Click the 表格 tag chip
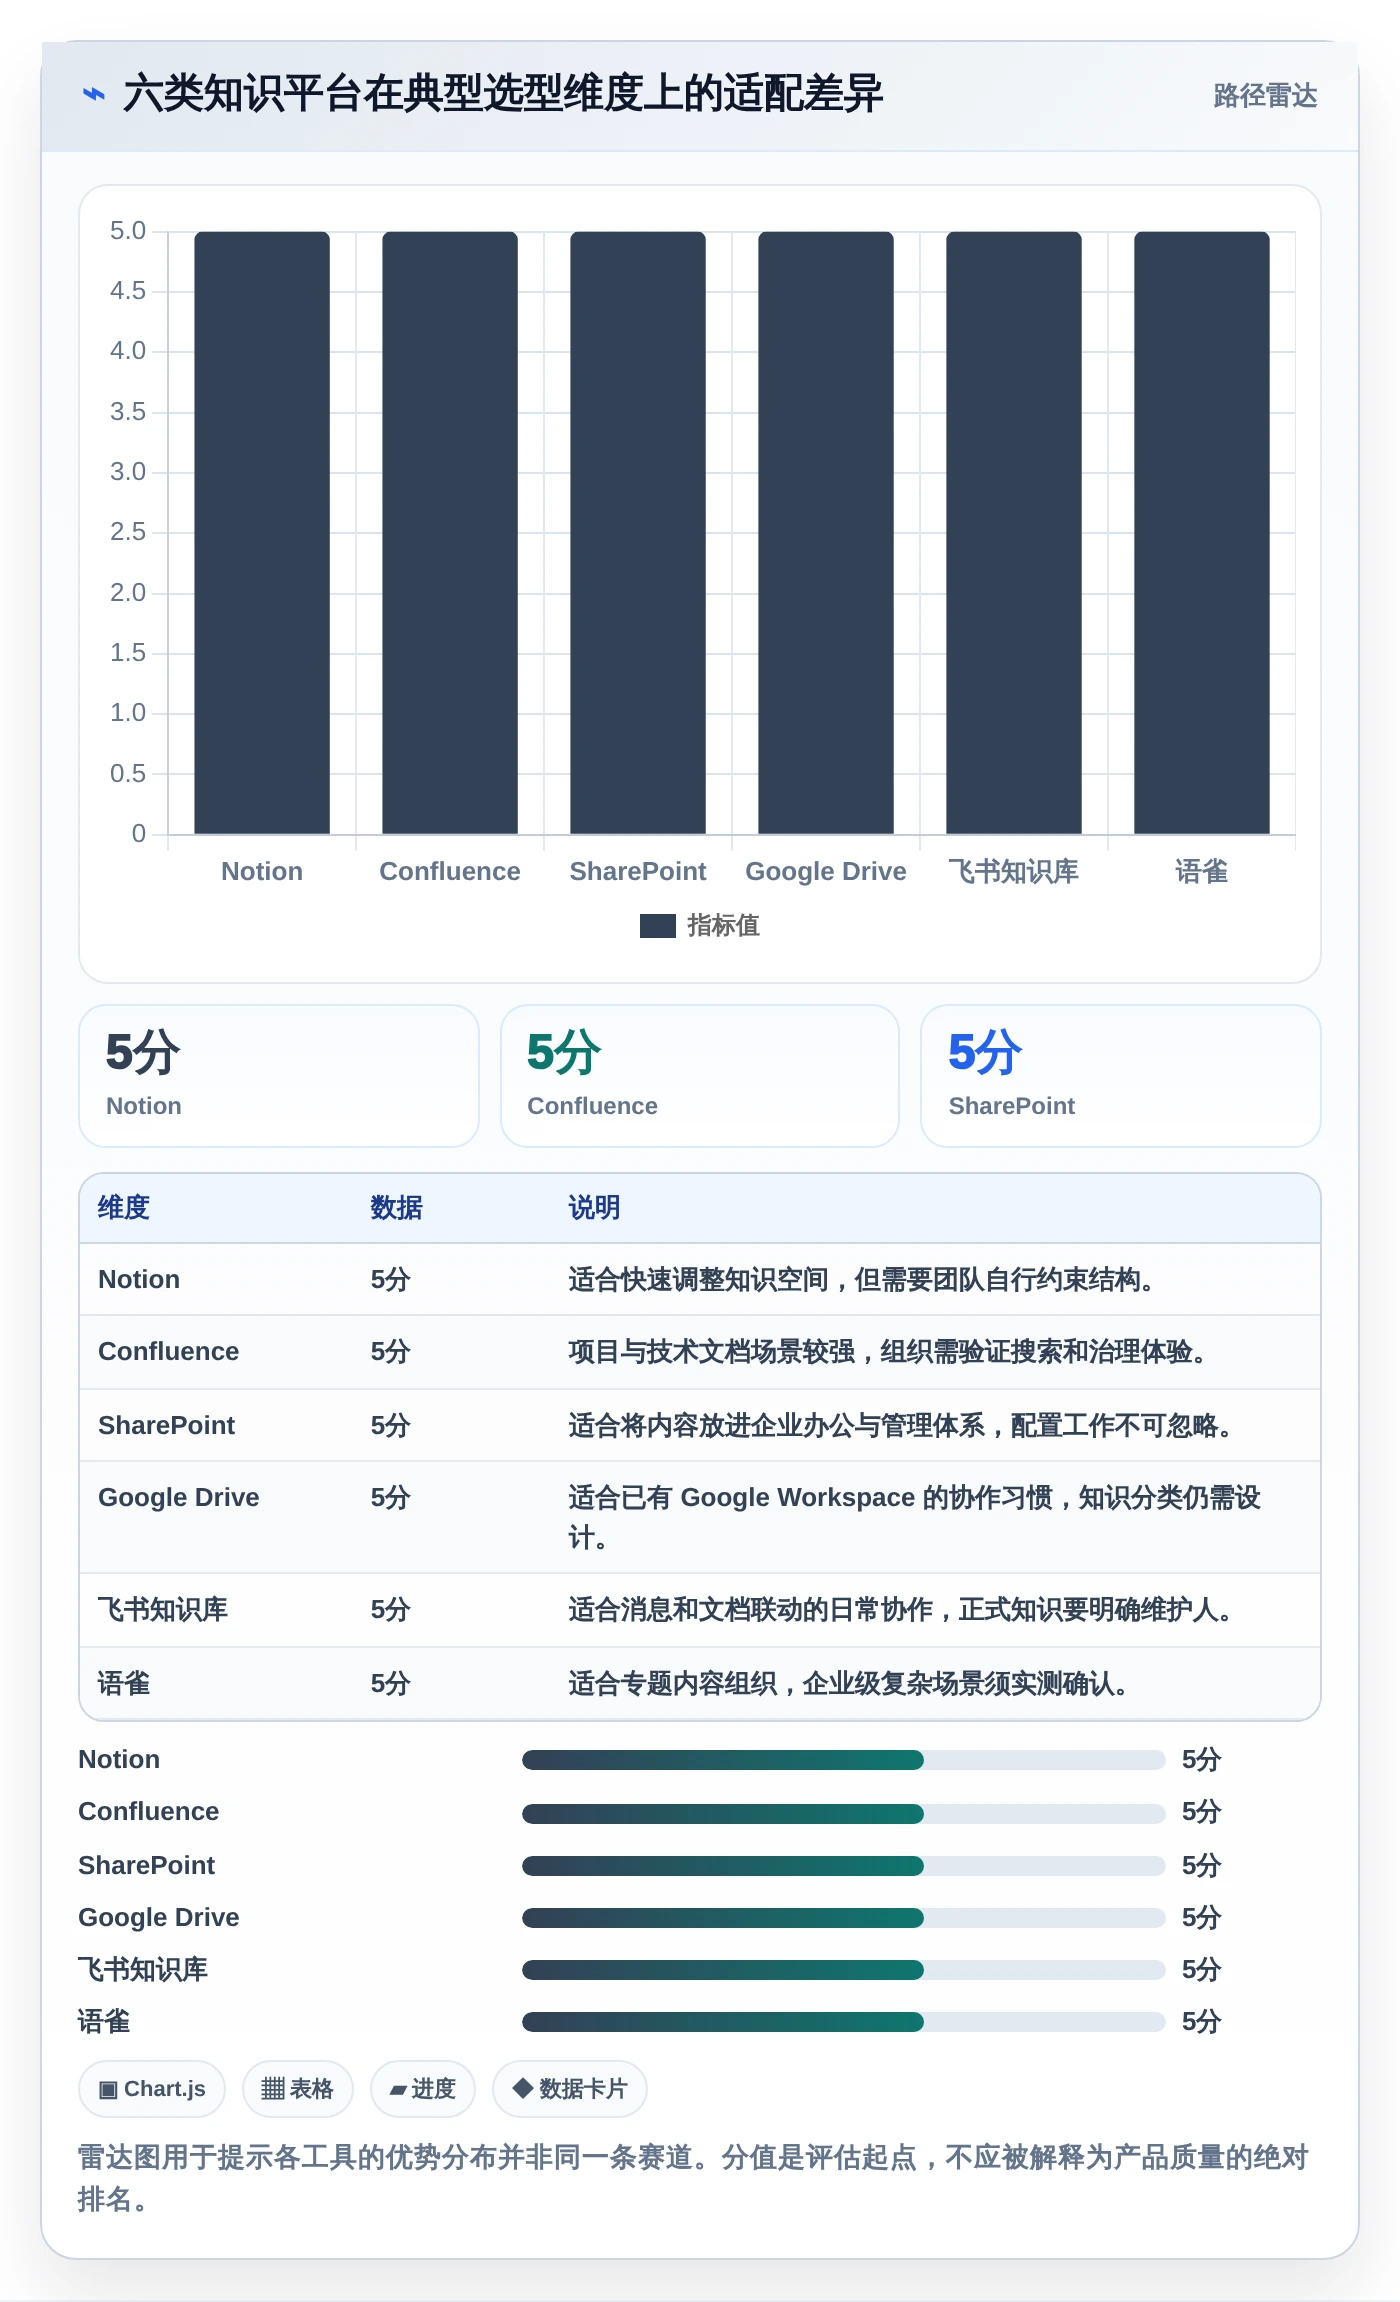1400x2302 pixels. (x=298, y=2089)
